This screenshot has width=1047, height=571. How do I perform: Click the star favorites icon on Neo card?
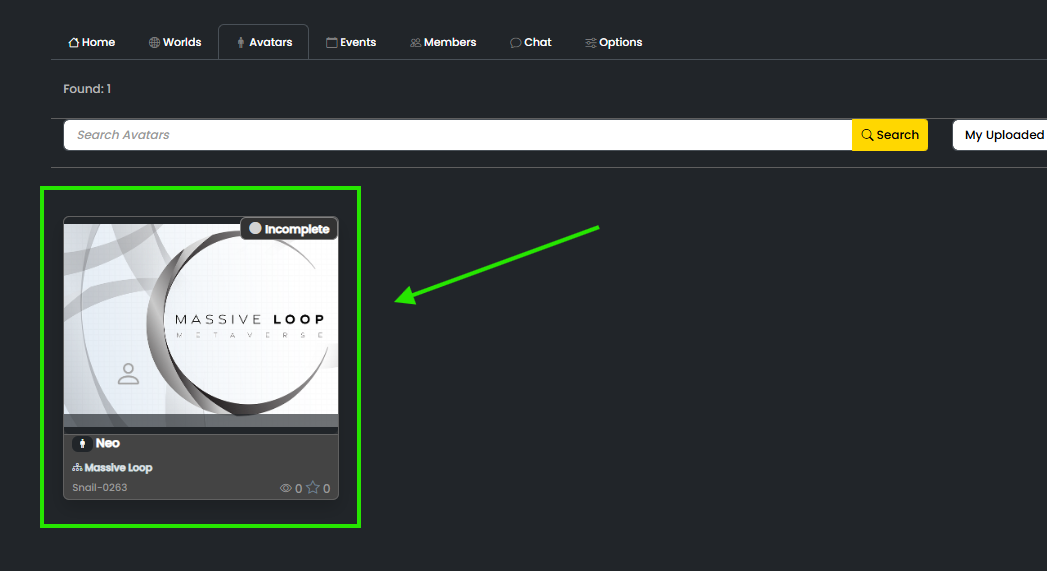312,488
